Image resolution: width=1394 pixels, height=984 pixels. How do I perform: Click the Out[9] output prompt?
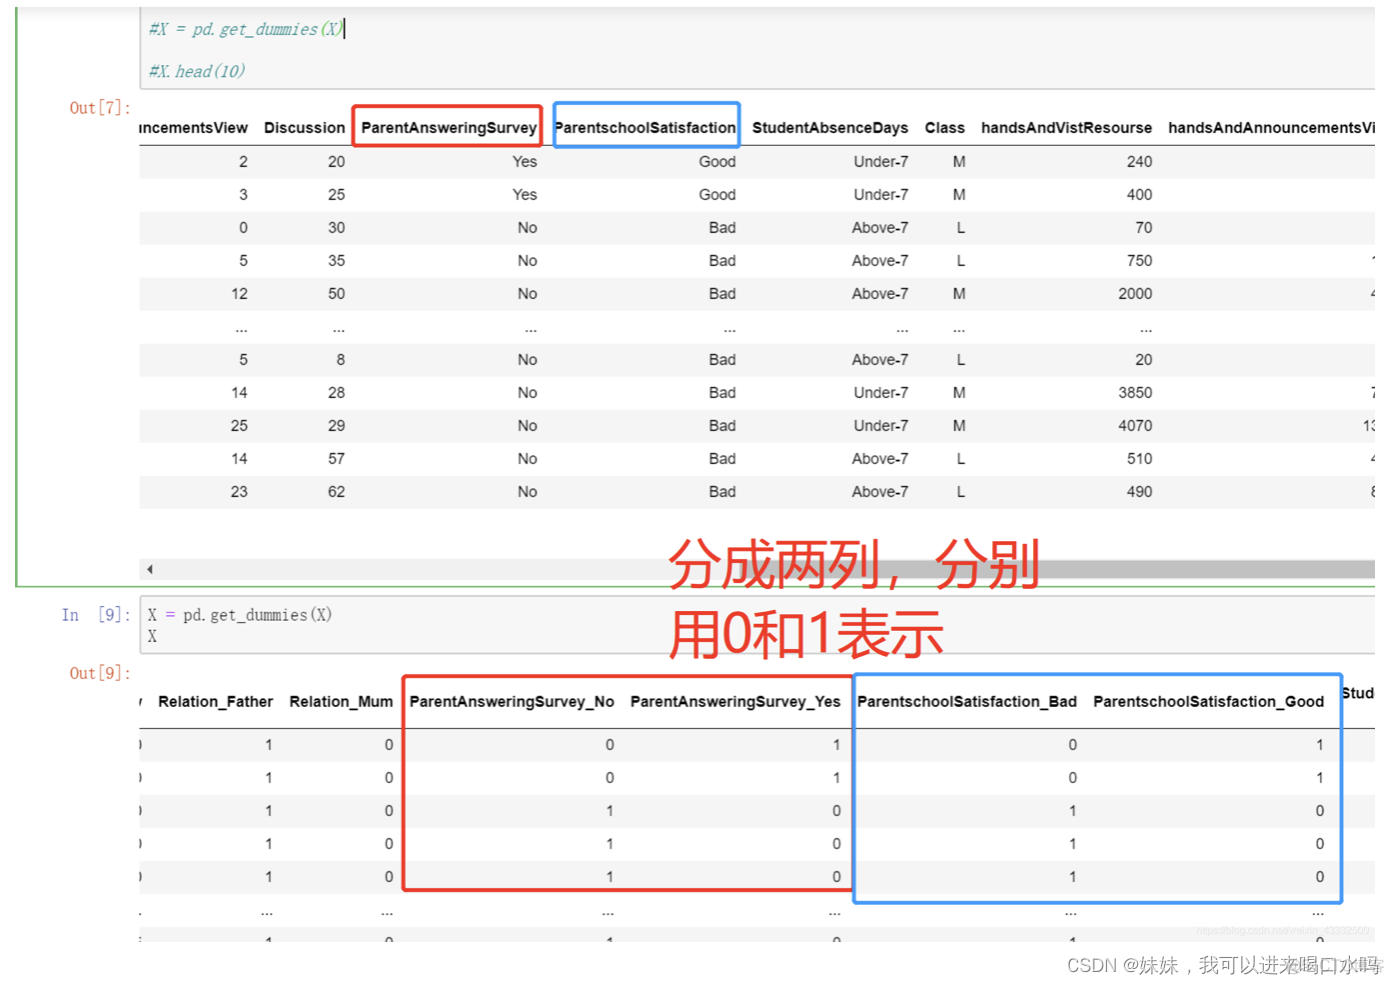[100, 674]
